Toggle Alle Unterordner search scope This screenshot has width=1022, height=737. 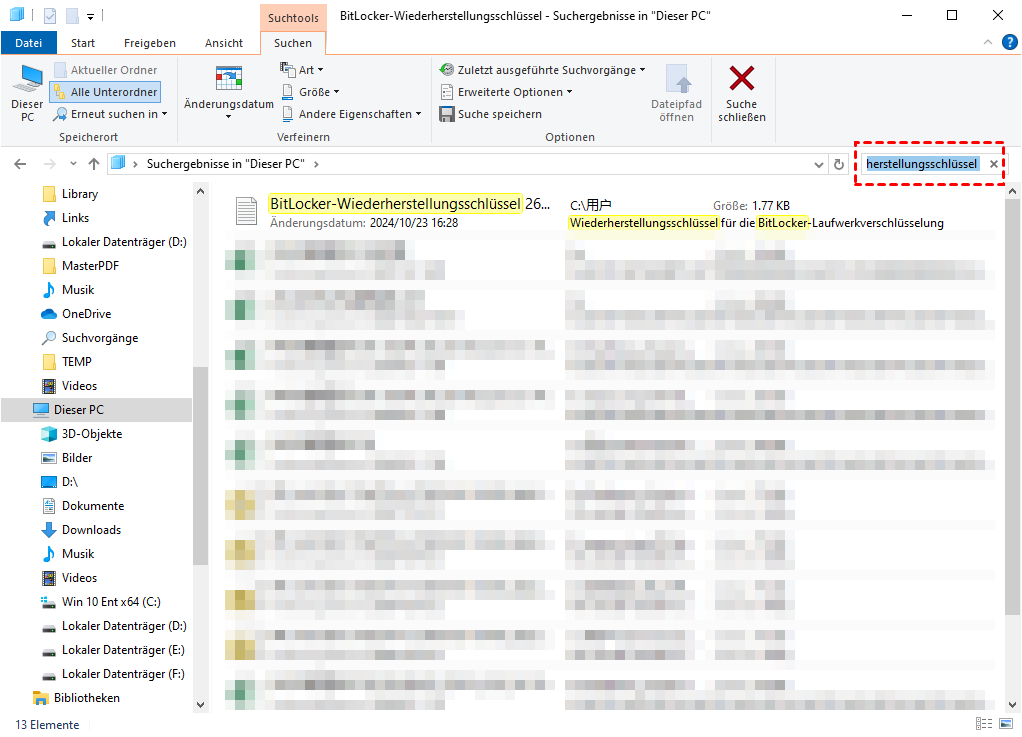click(106, 92)
